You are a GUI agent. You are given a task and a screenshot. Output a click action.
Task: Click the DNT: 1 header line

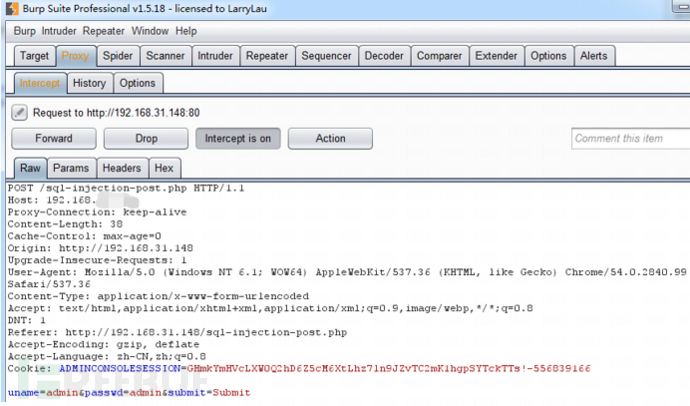click(26, 320)
